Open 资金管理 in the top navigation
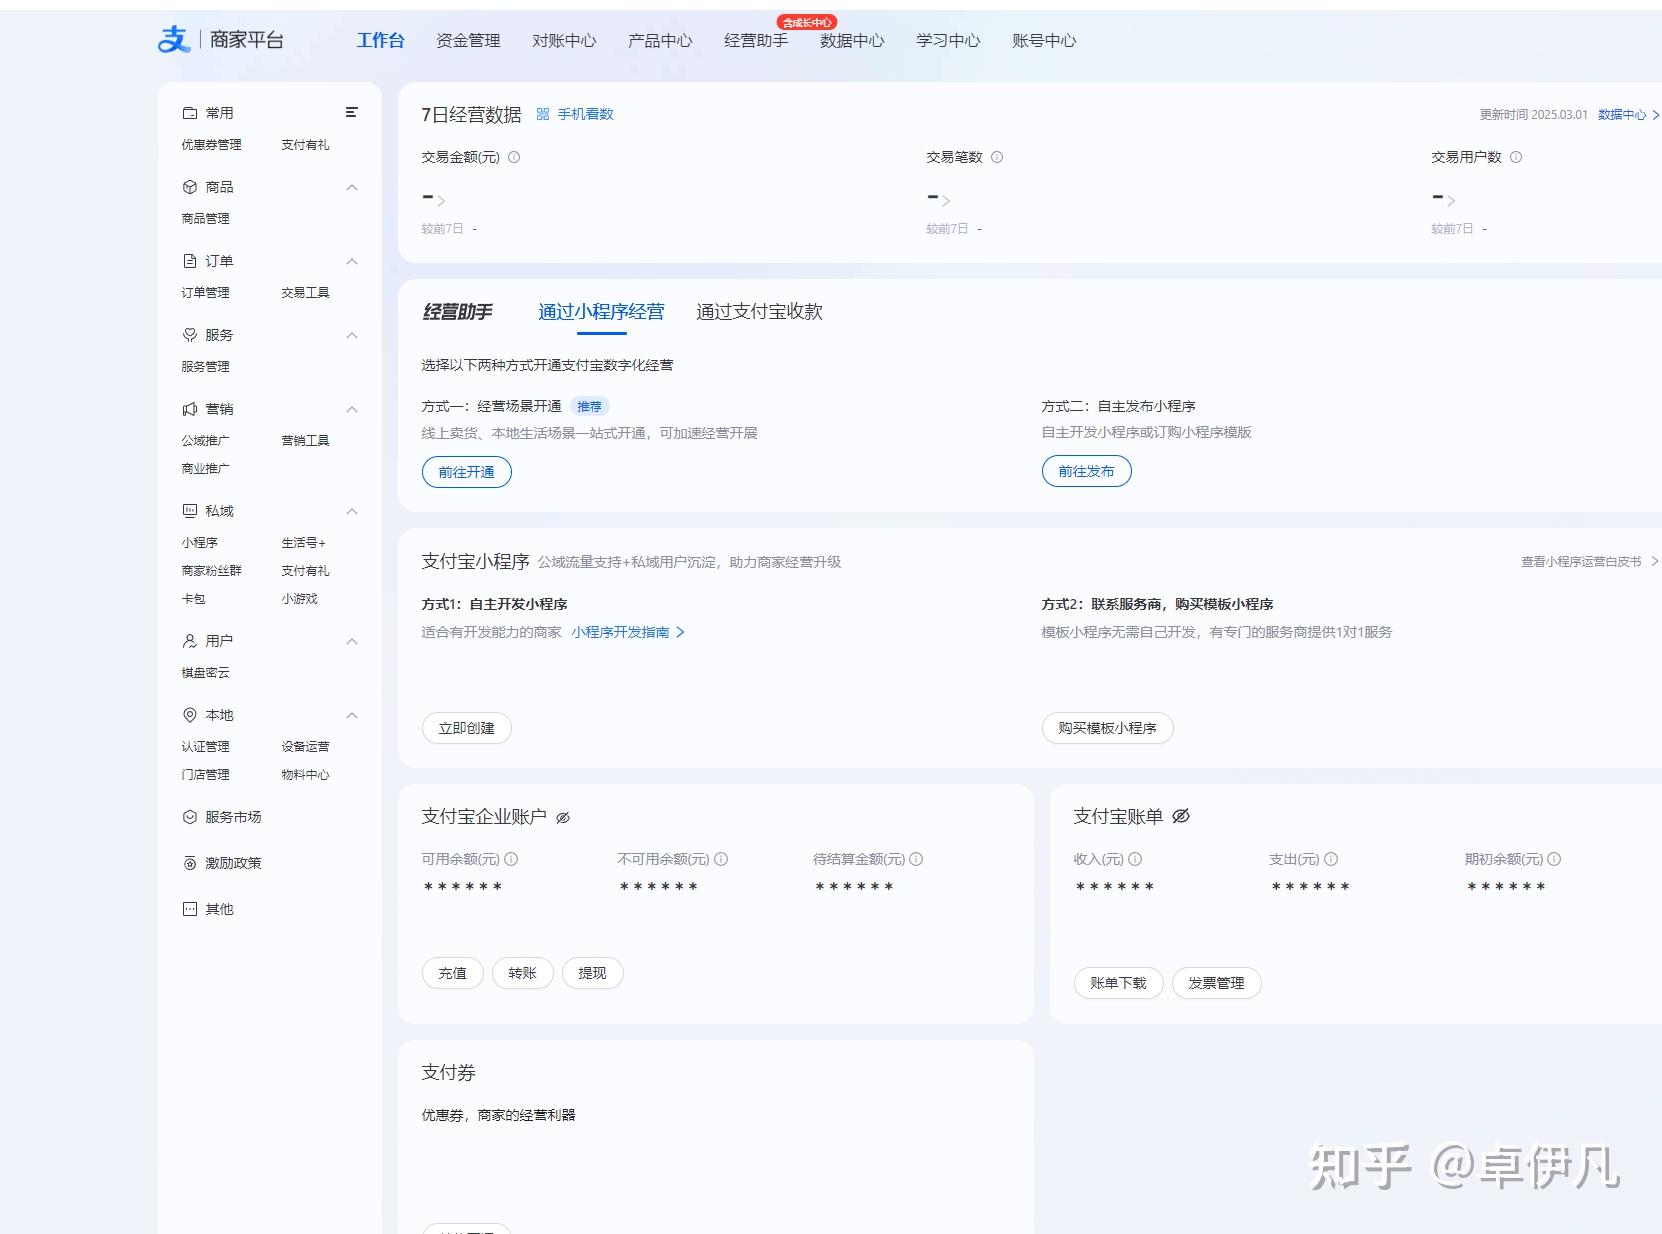1662x1234 pixels. pos(468,41)
